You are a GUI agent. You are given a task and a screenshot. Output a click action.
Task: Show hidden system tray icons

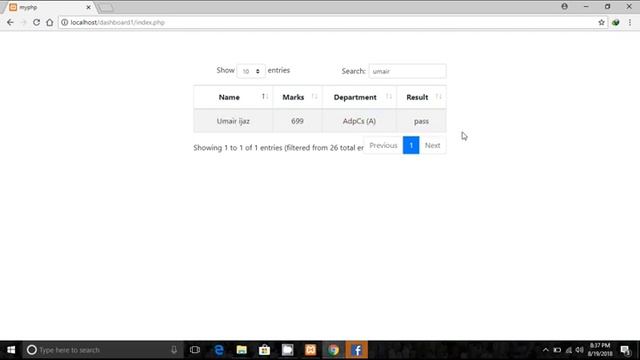click(545, 350)
